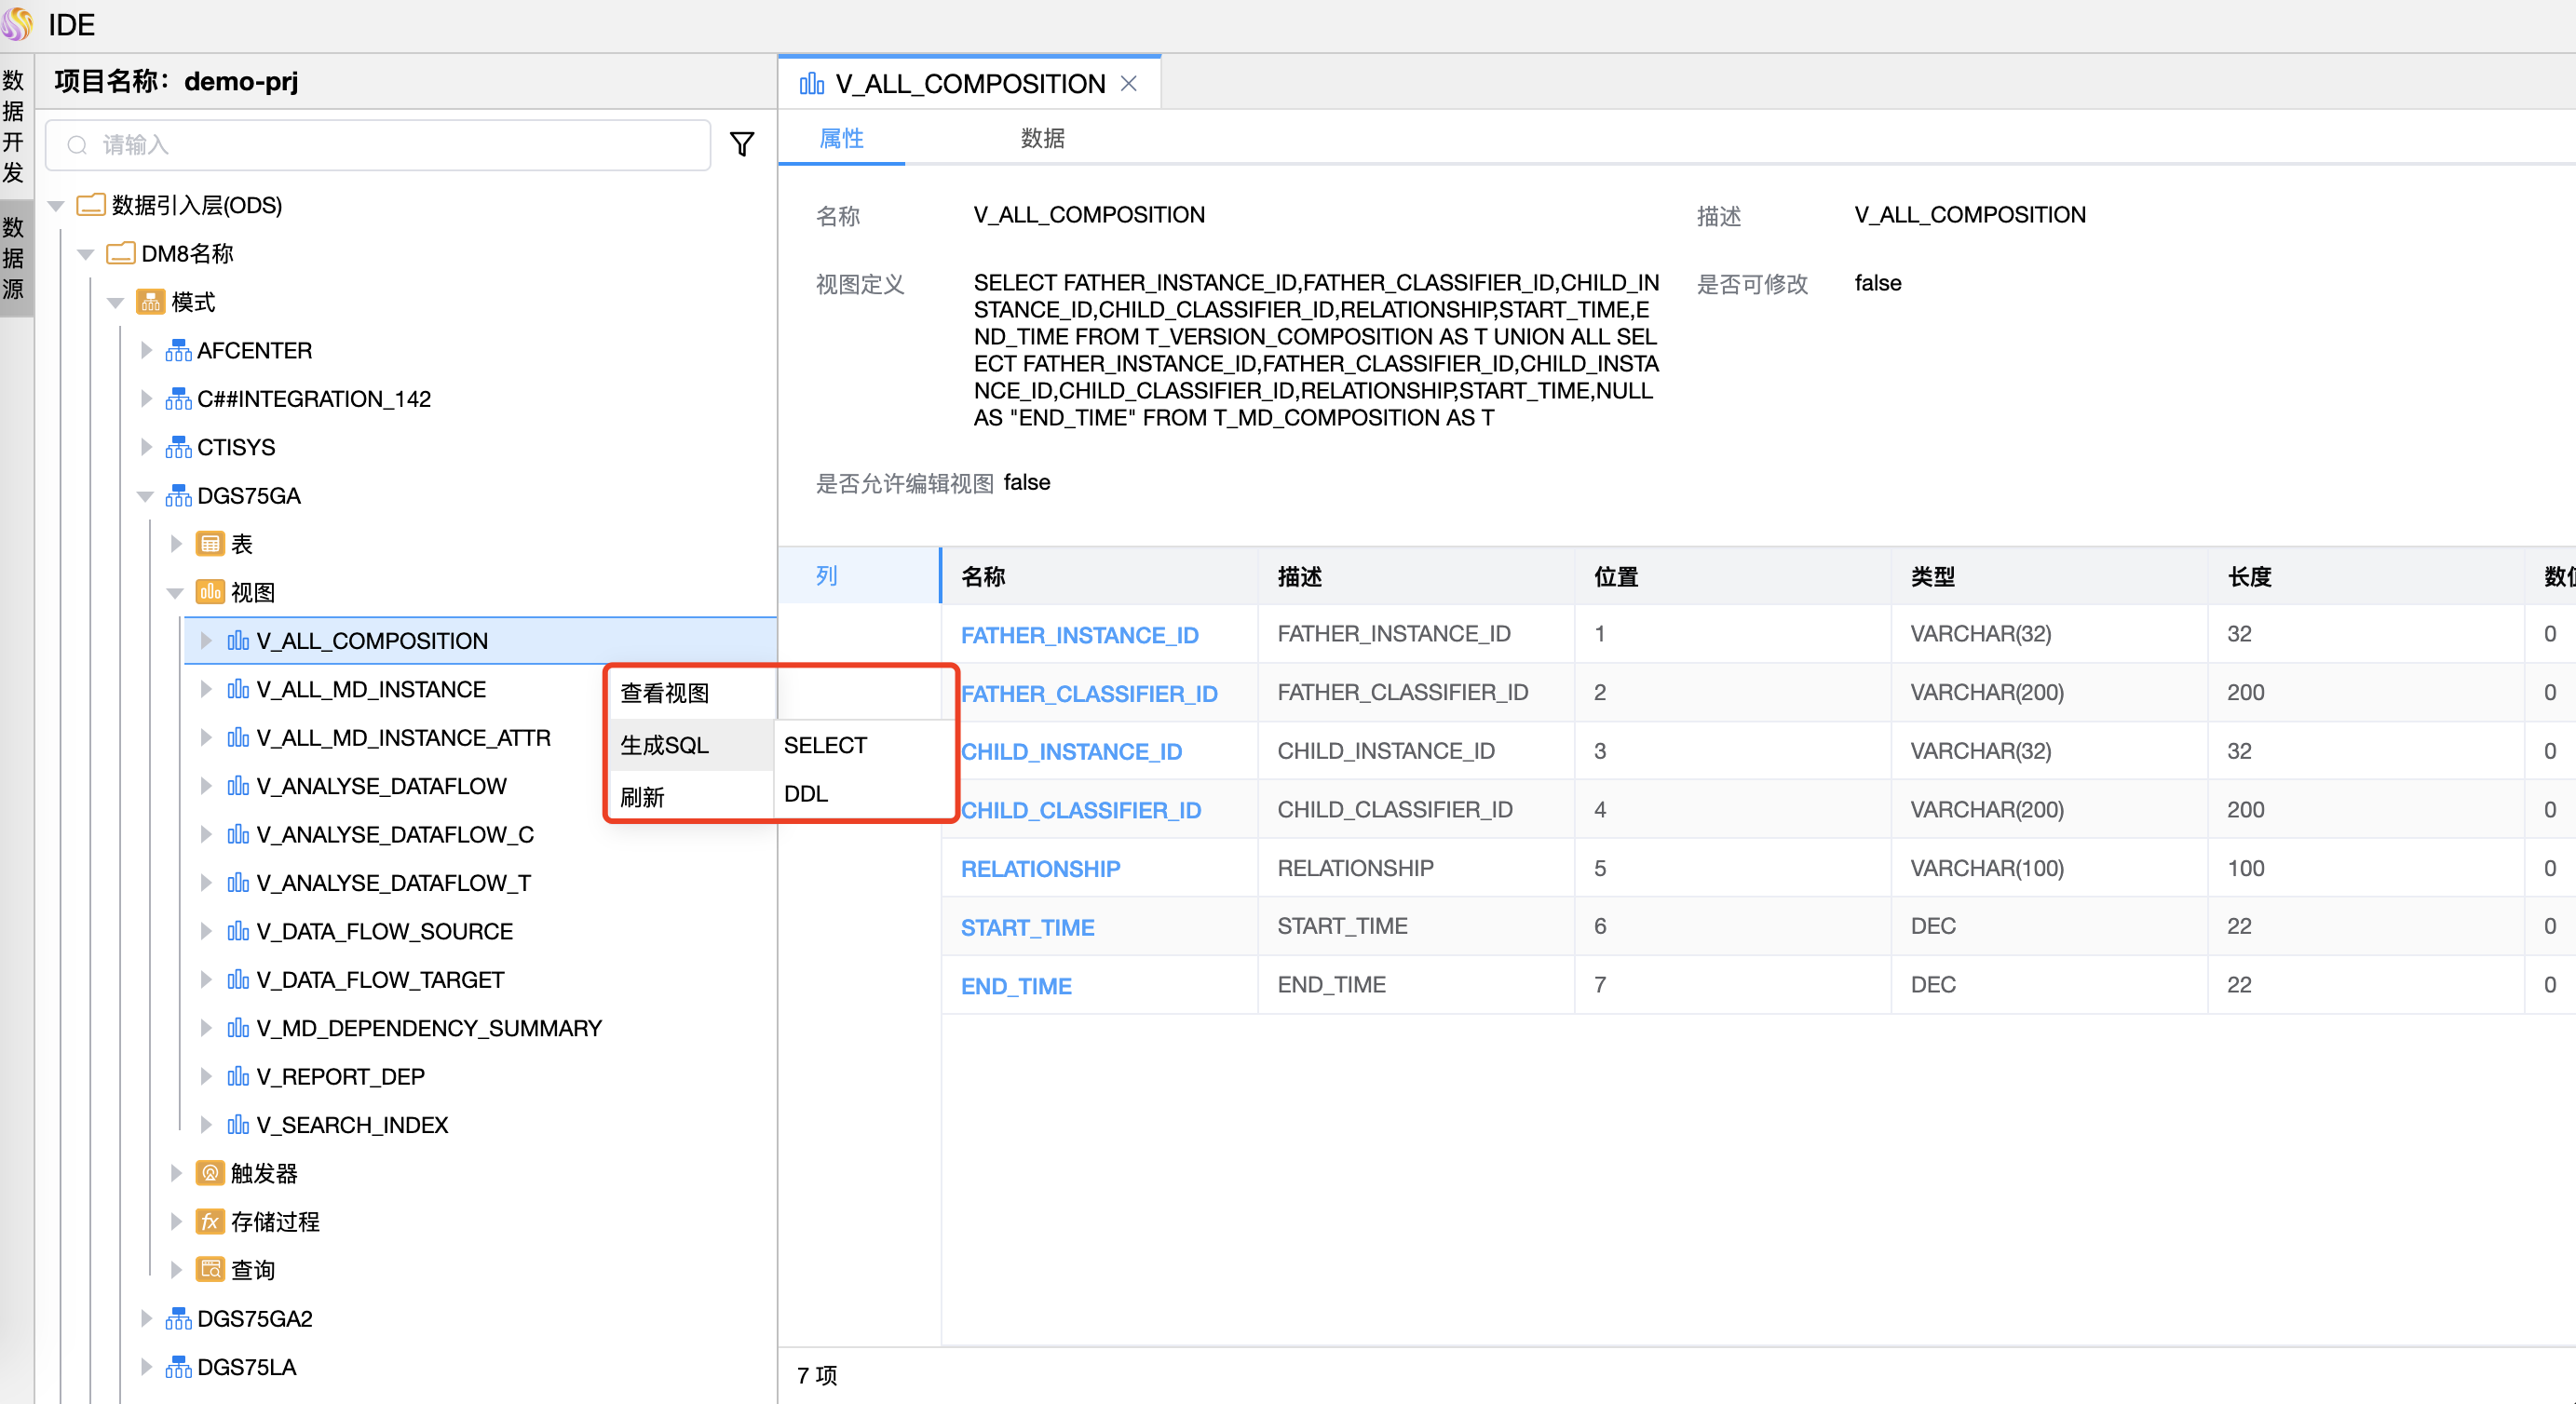Click the filter funnel icon
Image resolution: width=2576 pixels, height=1404 pixels.
[x=741, y=145]
